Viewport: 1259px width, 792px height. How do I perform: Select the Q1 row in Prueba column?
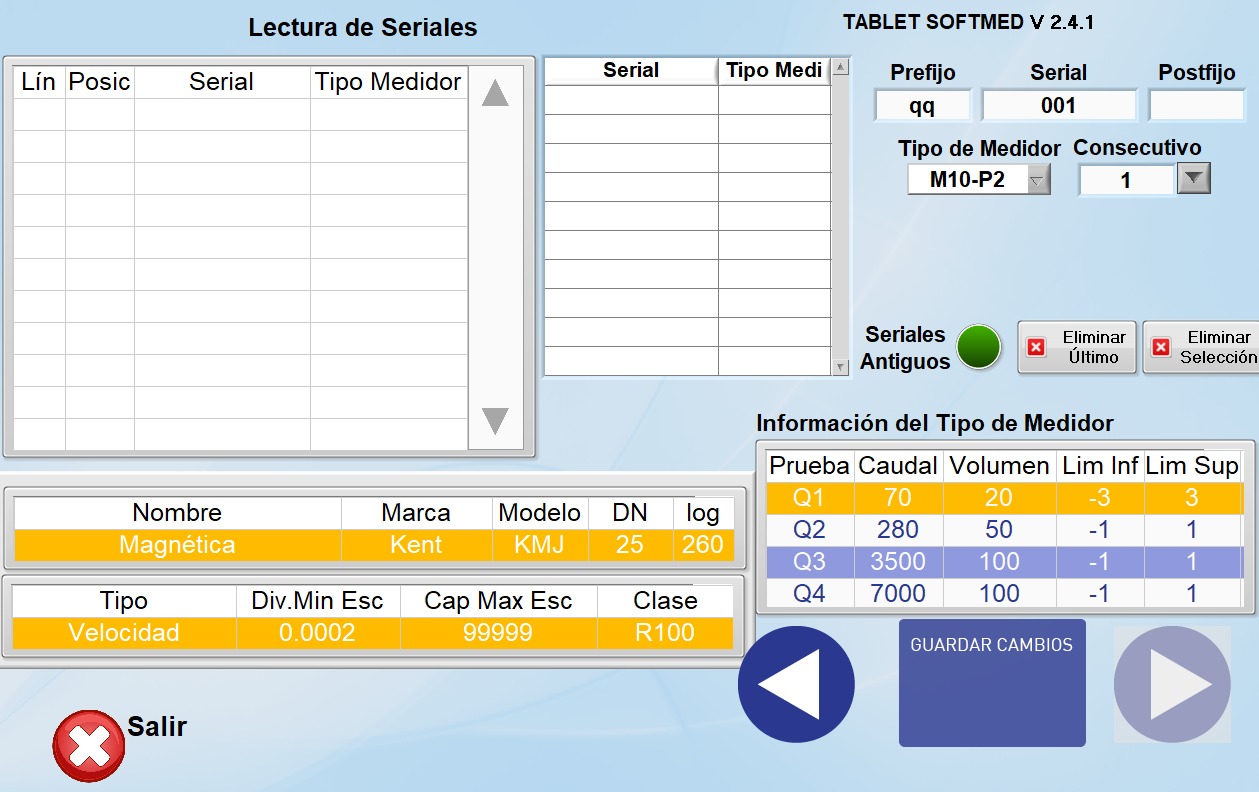[810, 498]
